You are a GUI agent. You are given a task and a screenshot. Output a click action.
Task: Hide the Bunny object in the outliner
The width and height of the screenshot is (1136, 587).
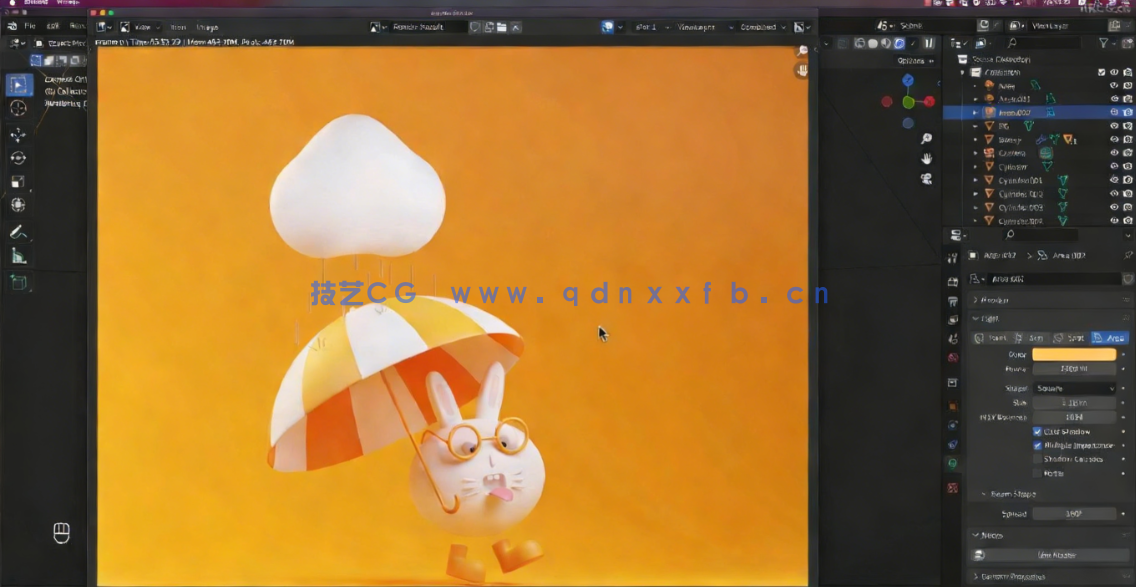pyautogui.click(x=1115, y=139)
